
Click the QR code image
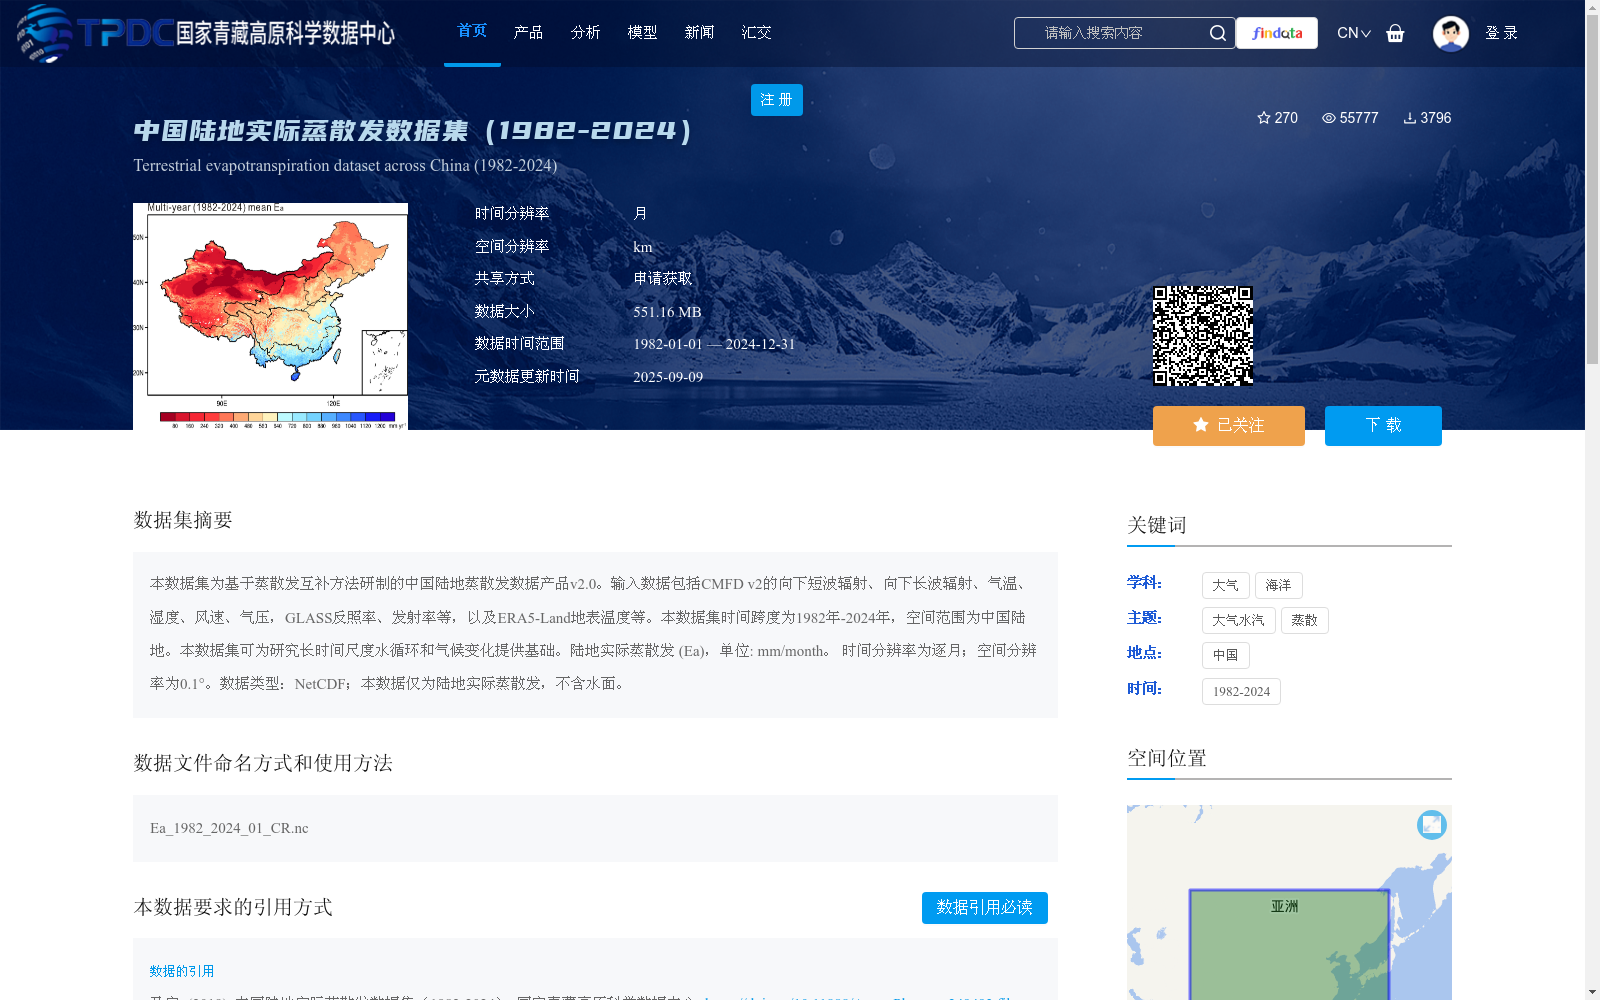[1204, 335]
